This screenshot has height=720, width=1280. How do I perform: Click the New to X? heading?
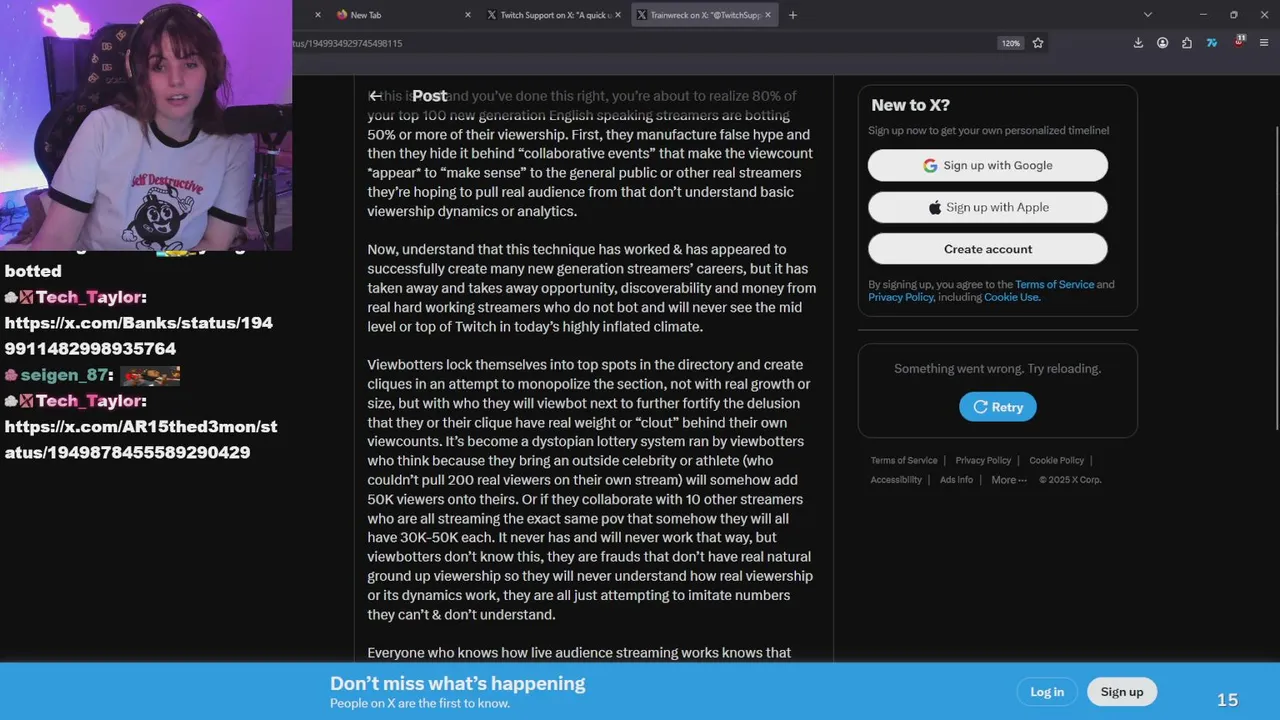pos(910,105)
